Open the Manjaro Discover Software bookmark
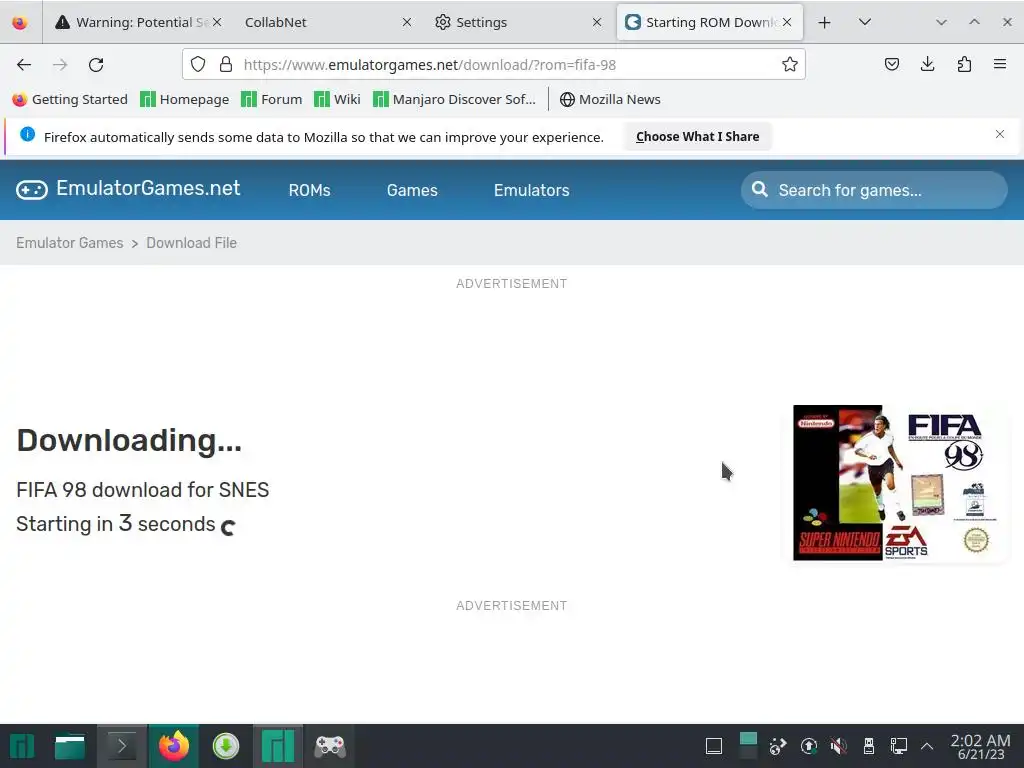Image resolution: width=1024 pixels, height=768 pixels. click(x=455, y=99)
